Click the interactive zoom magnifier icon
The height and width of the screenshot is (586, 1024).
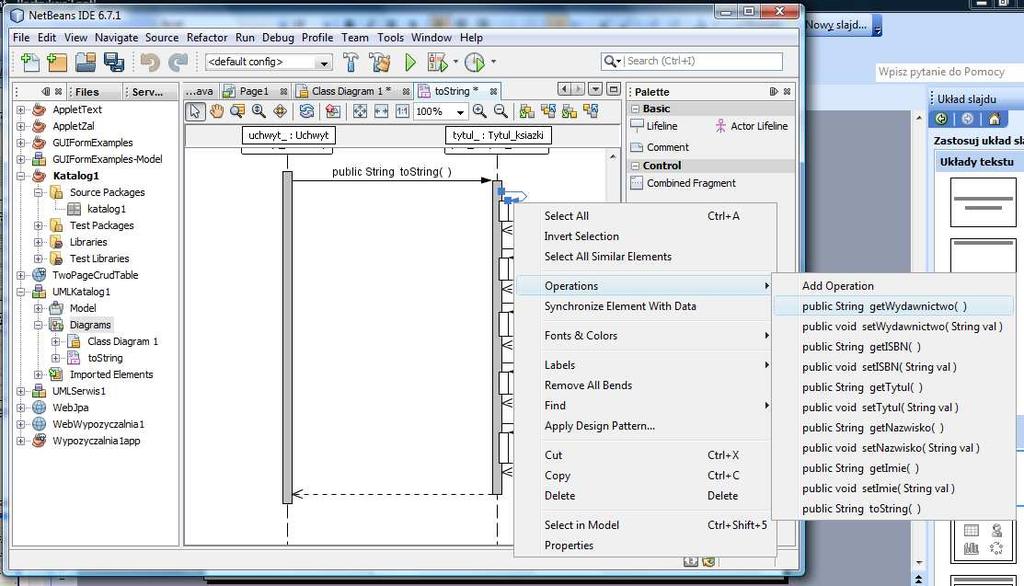point(259,111)
